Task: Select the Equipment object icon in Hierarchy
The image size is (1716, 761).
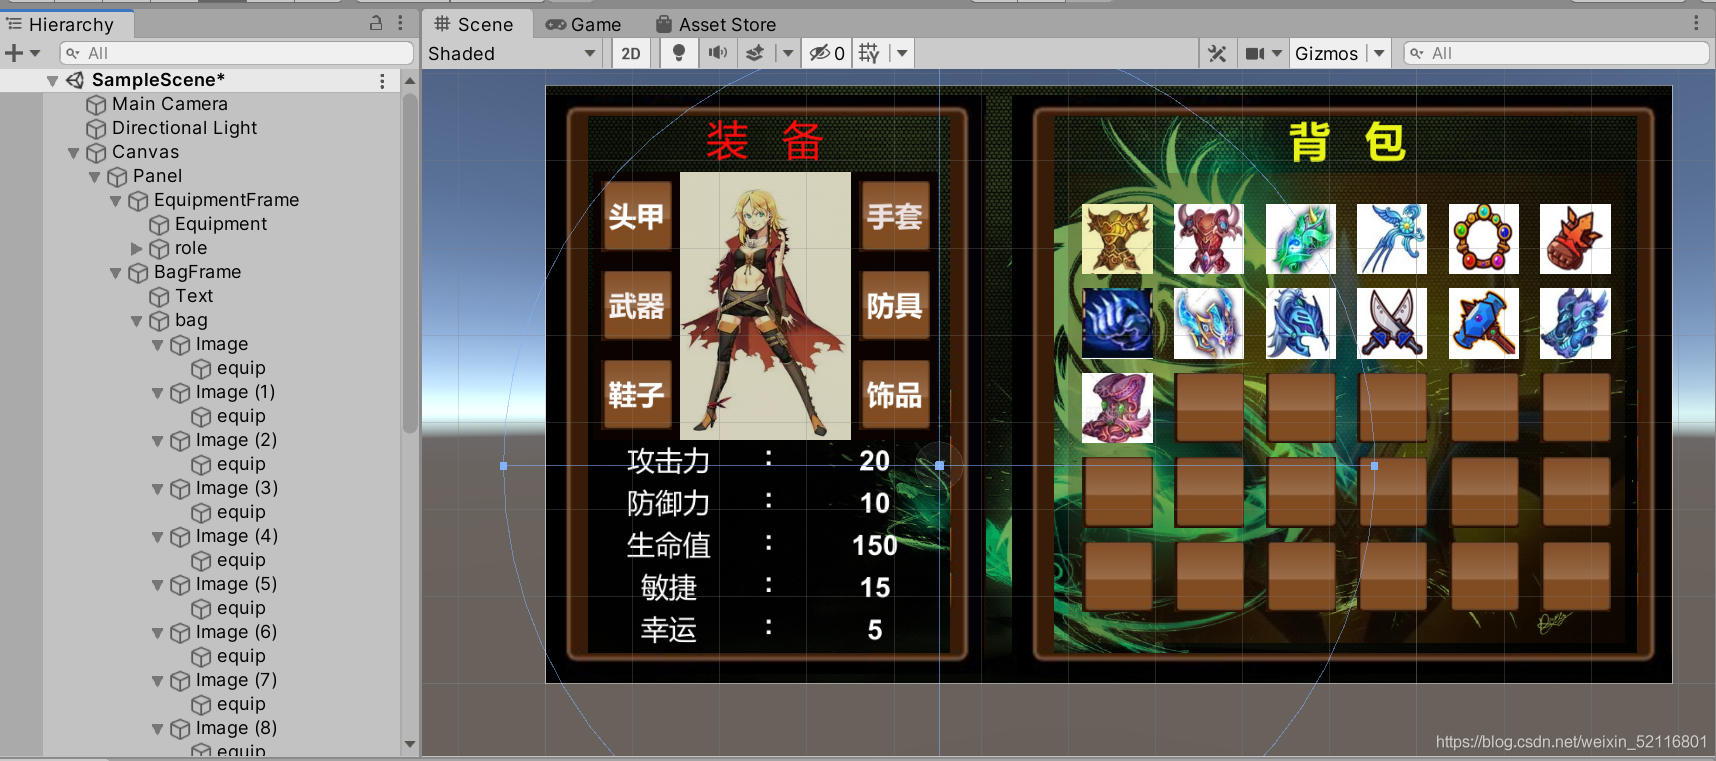Action: click(x=159, y=224)
